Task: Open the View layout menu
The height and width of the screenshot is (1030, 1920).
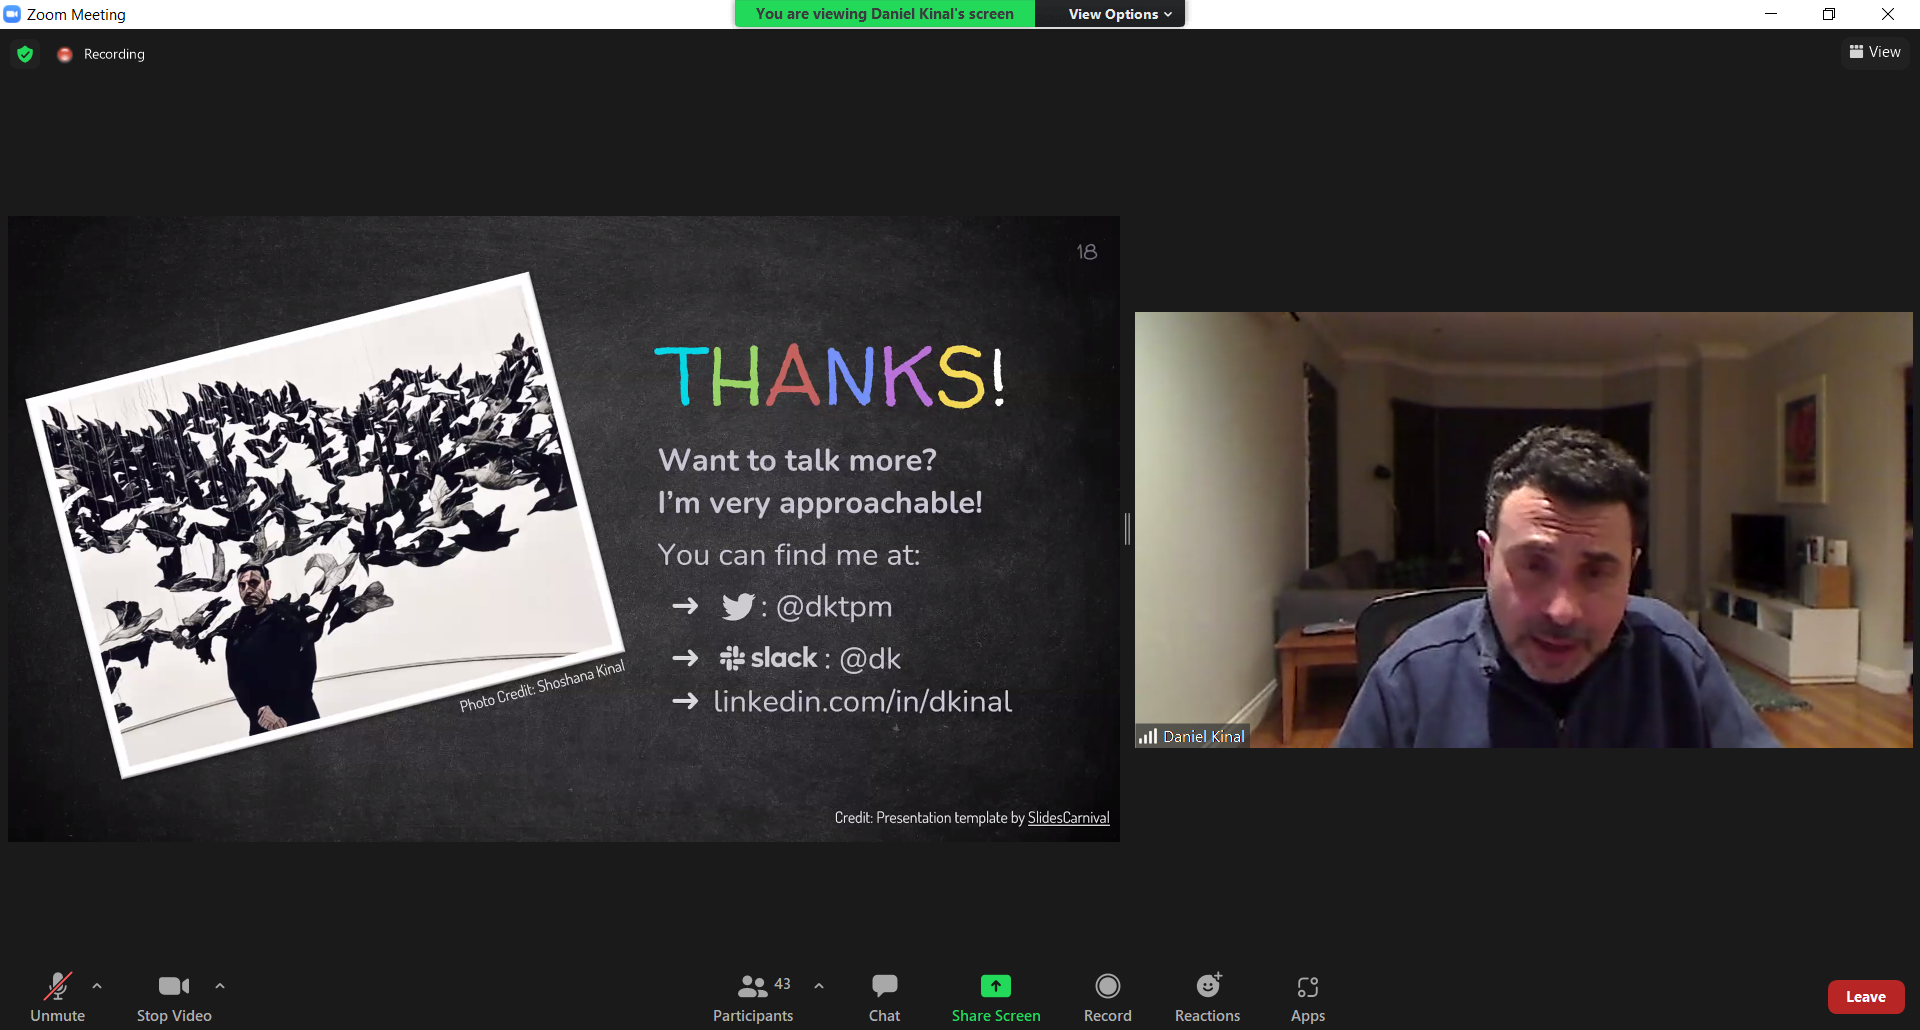Action: (x=1875, y=52)
